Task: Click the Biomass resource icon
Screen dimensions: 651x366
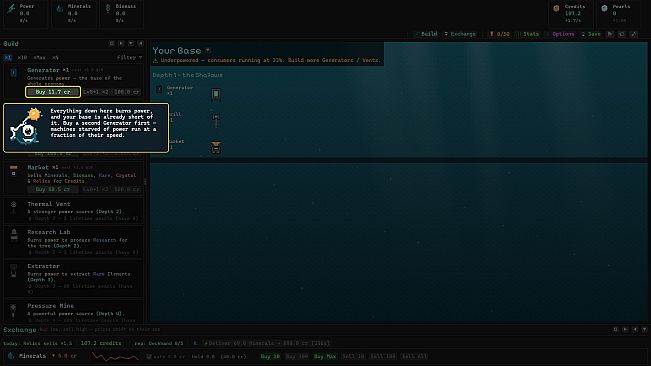Action: (108, 8)
